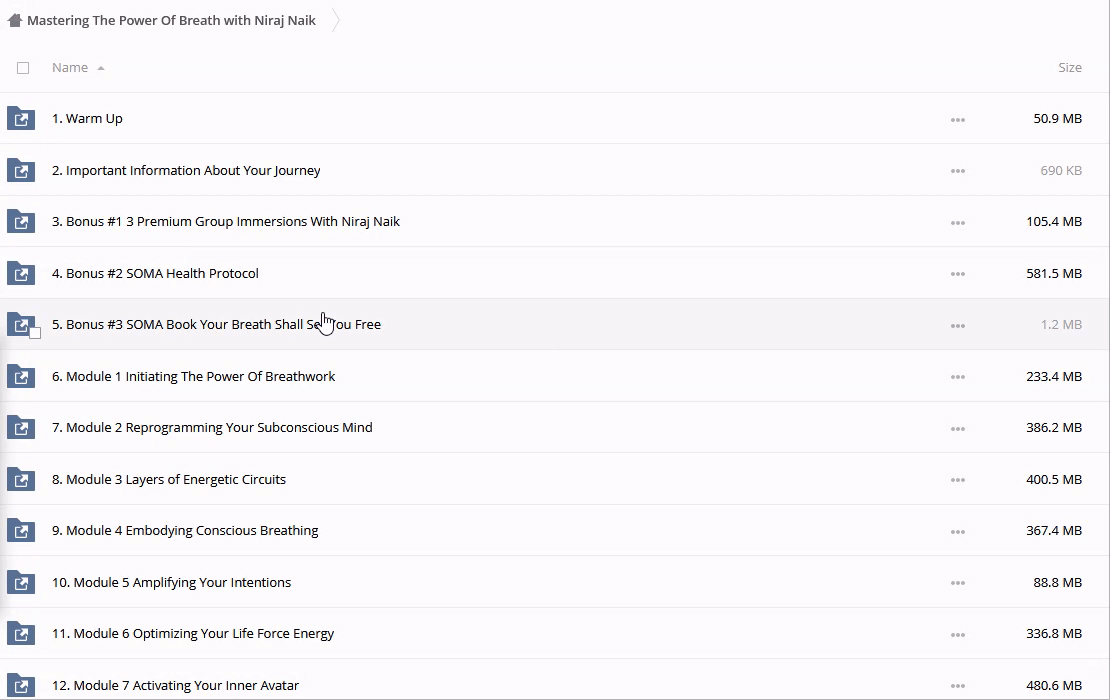Click the folder icon for Bonus #2 SOMA Health Protocol

(21, 273)
